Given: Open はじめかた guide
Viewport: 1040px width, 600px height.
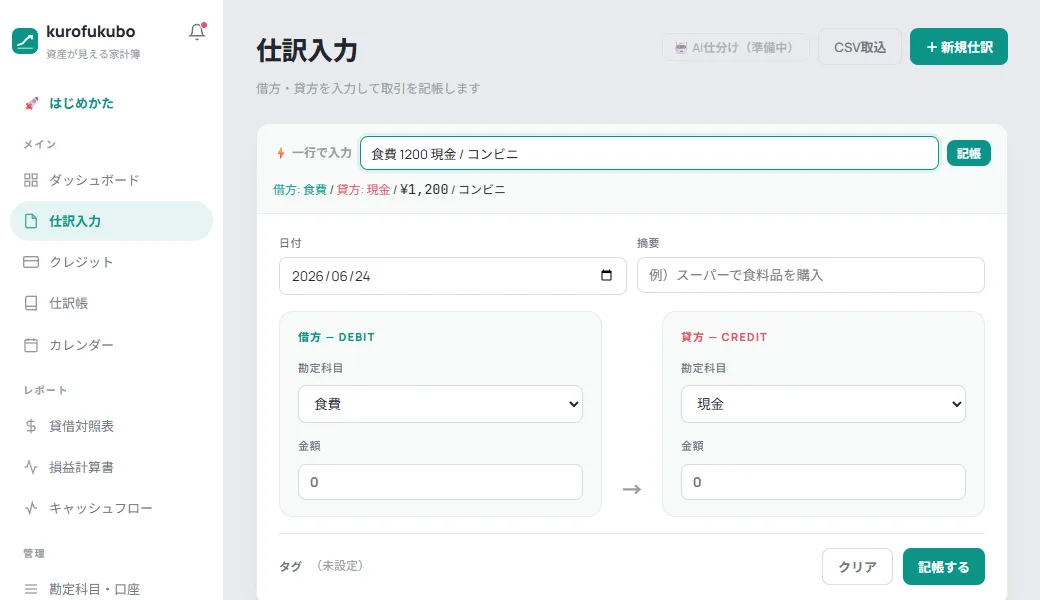Looking at the screenshot, I should click(111, 103).
